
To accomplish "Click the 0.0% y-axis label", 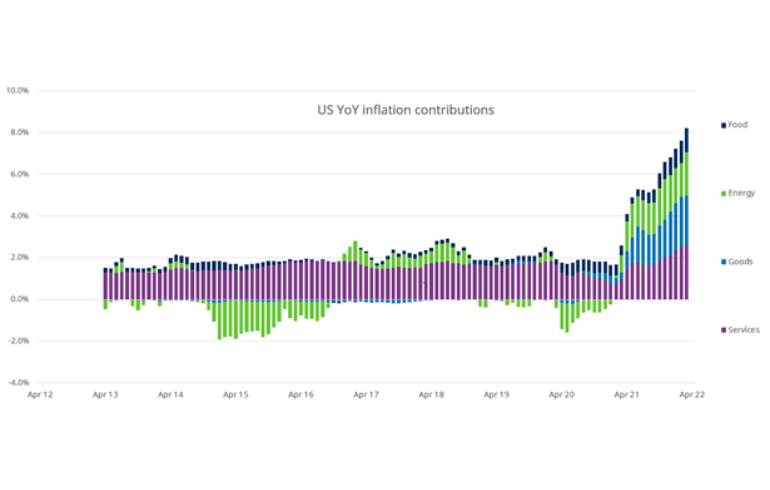I will coord(20,299).
